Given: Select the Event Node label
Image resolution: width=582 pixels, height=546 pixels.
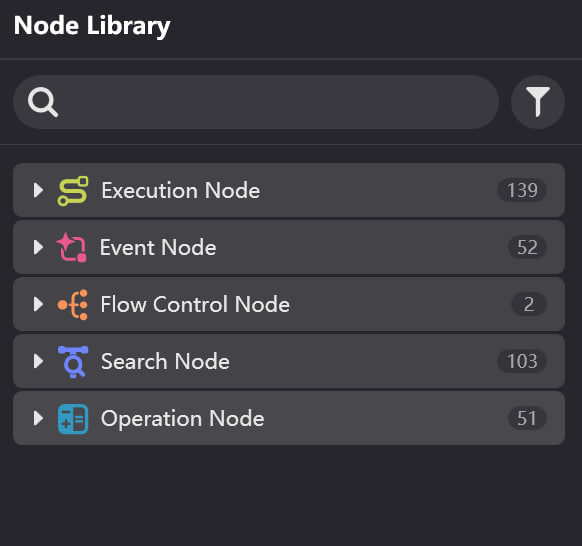Looking at the screenshot, I should pos(158,247).
